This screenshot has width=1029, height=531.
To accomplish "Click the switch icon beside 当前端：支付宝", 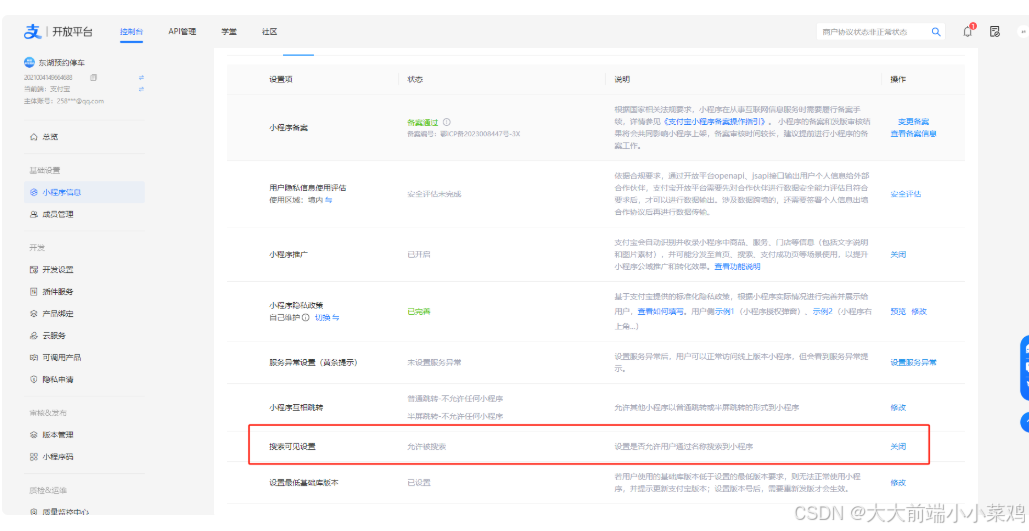I will pyautogui.click(x=141, y=89).
